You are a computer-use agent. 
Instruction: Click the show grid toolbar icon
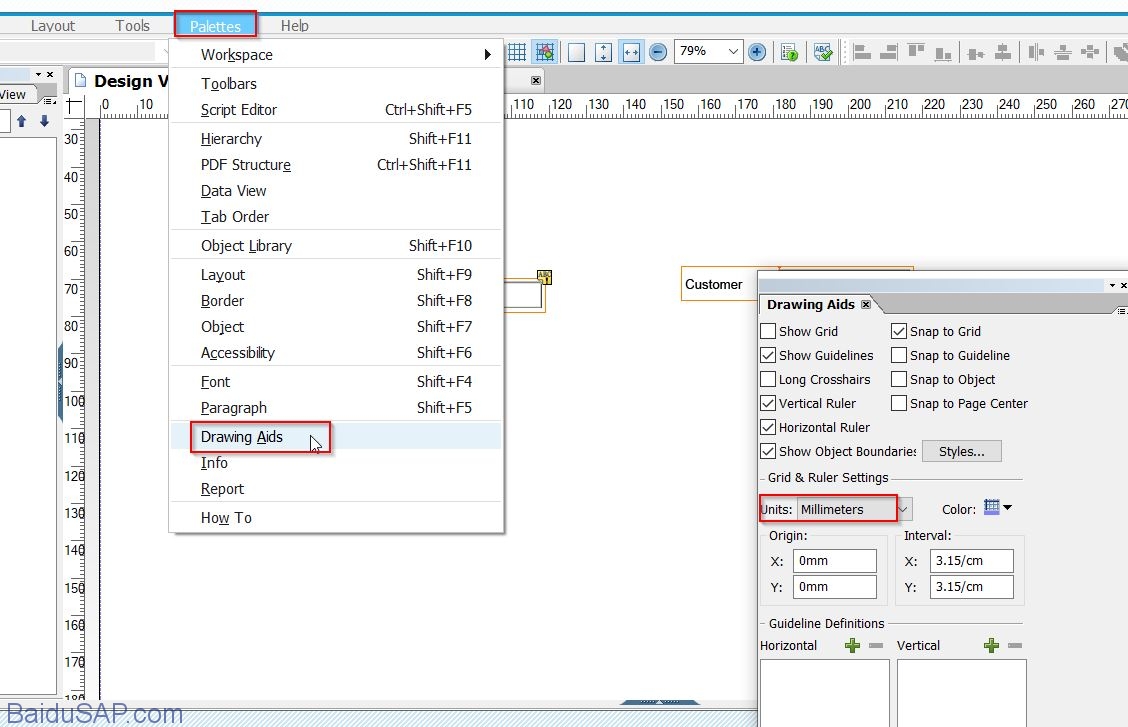(x=517, y=52)
